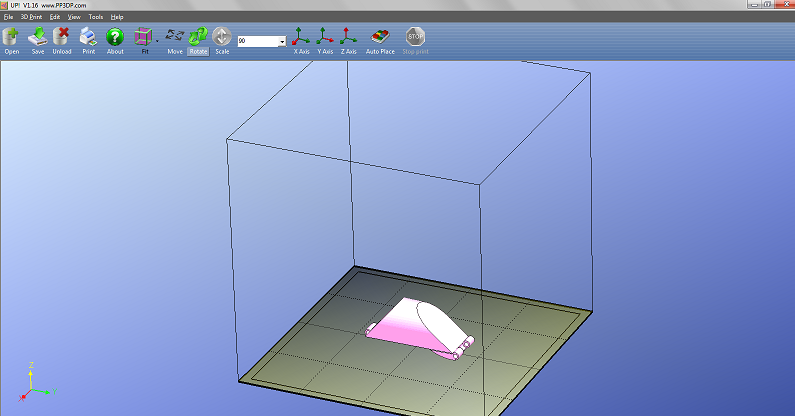Click the Save icon in toolbar

[x=38, y=41]
